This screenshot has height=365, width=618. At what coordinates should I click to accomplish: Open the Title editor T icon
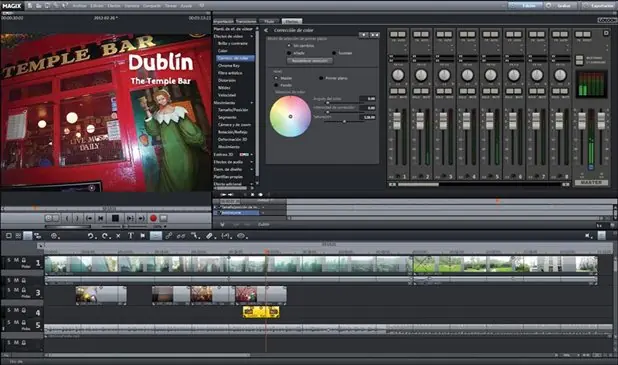[x=130, y=236]
